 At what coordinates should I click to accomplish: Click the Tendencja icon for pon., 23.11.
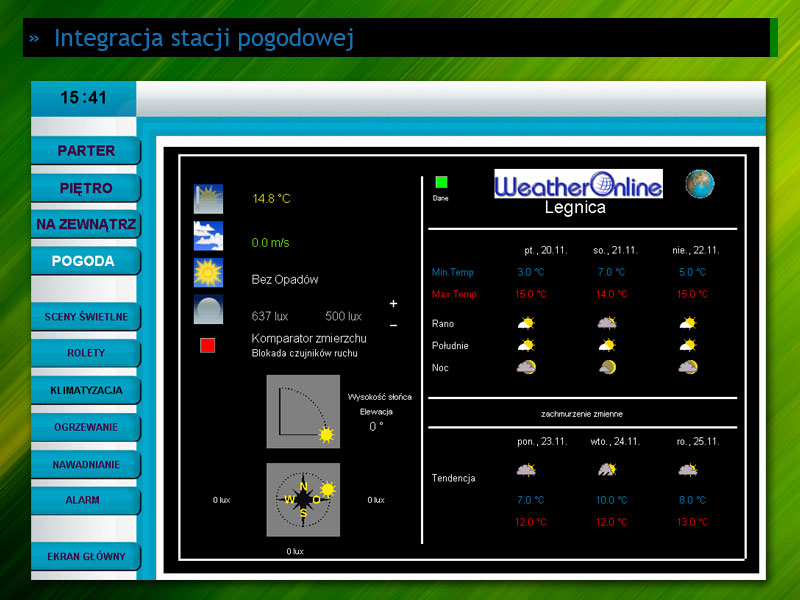coord(526,470)
